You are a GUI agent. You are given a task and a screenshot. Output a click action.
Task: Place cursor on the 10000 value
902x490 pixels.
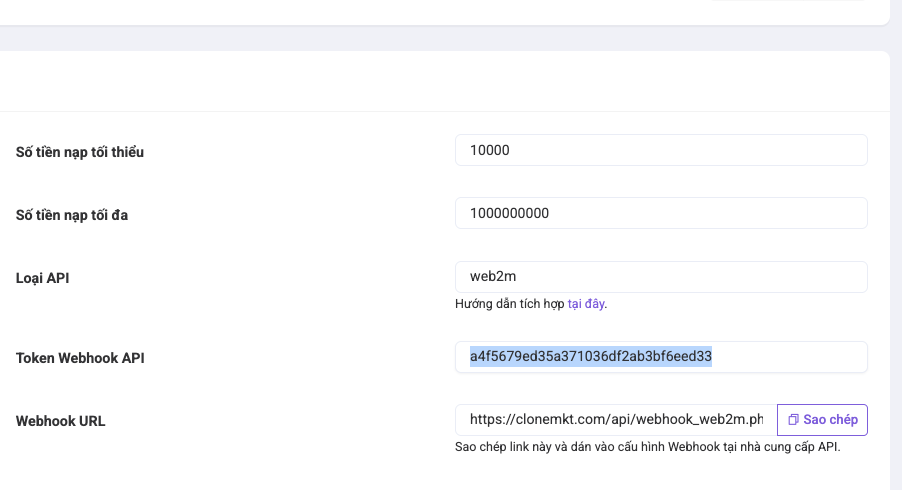click(490, 150)
